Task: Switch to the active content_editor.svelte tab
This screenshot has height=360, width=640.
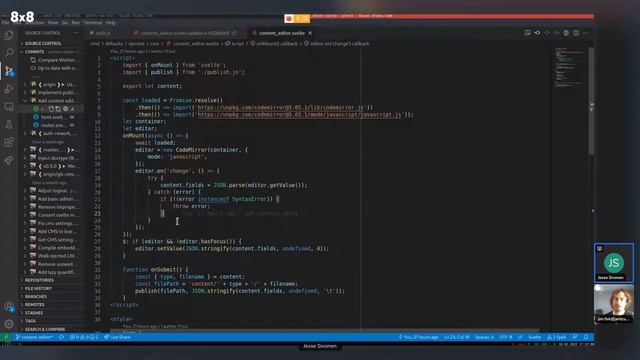Action: point(282,33)
